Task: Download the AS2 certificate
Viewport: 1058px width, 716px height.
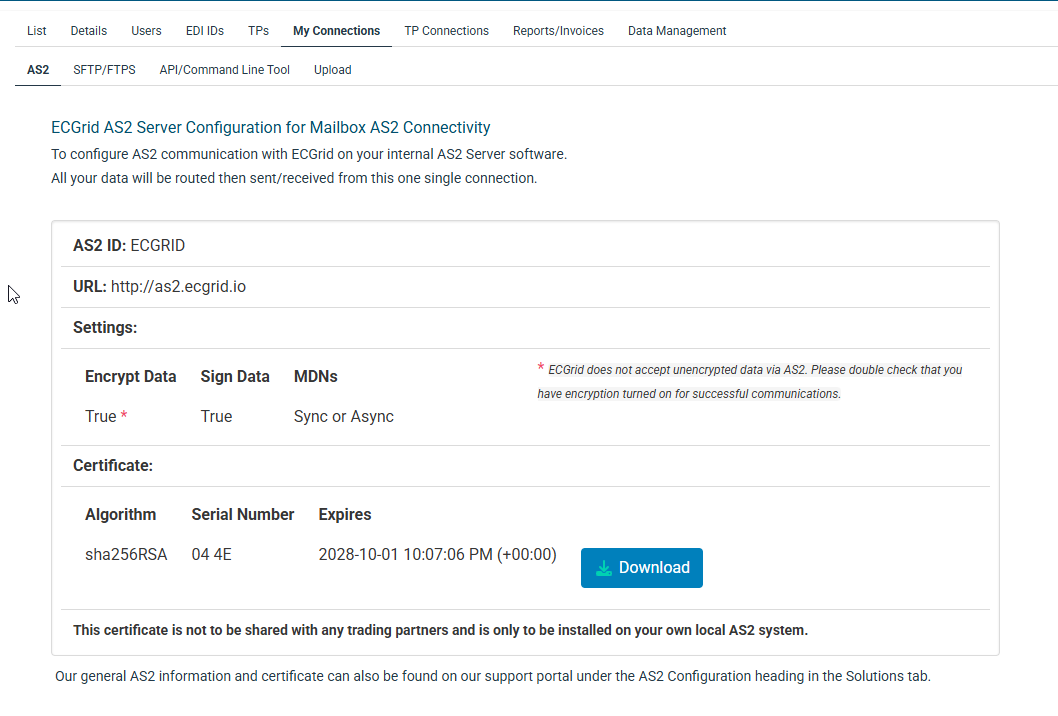Action: pos(641,568)
